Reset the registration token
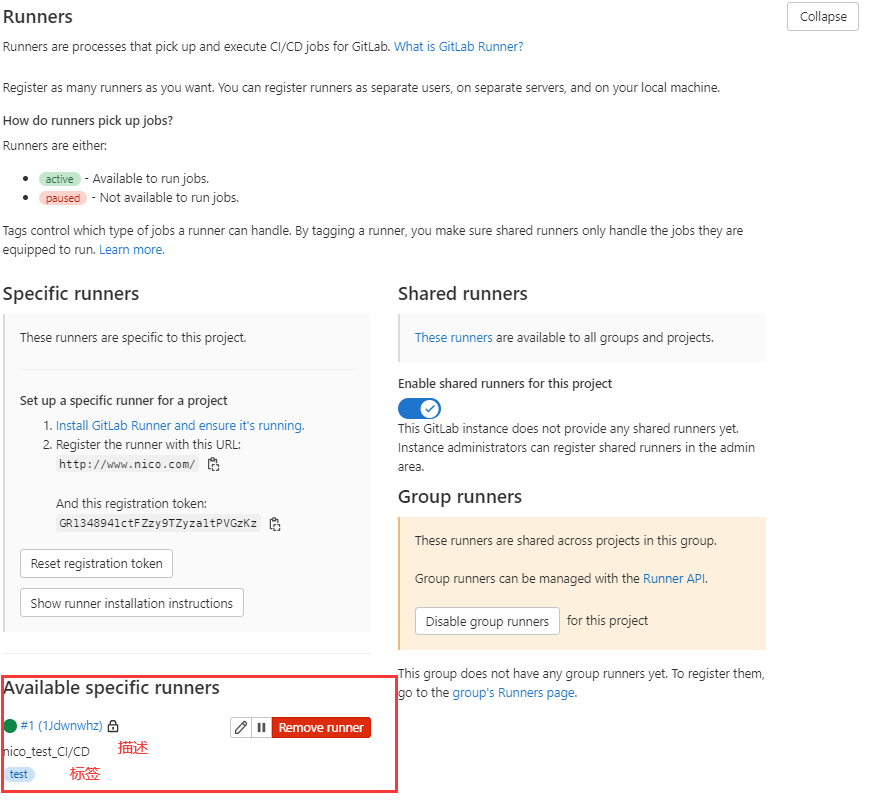This screenshot has width=881, height=800. [97, 563]
